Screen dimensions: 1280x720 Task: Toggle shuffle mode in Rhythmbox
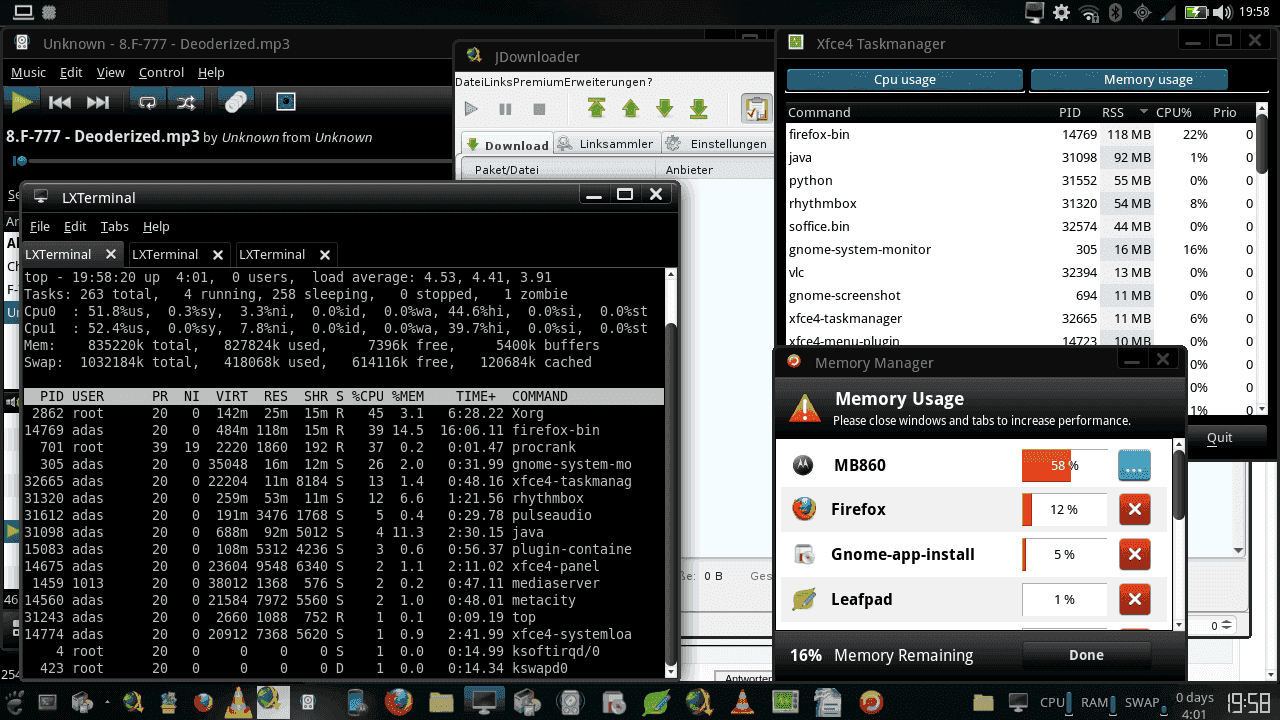(x=186, y=101)
